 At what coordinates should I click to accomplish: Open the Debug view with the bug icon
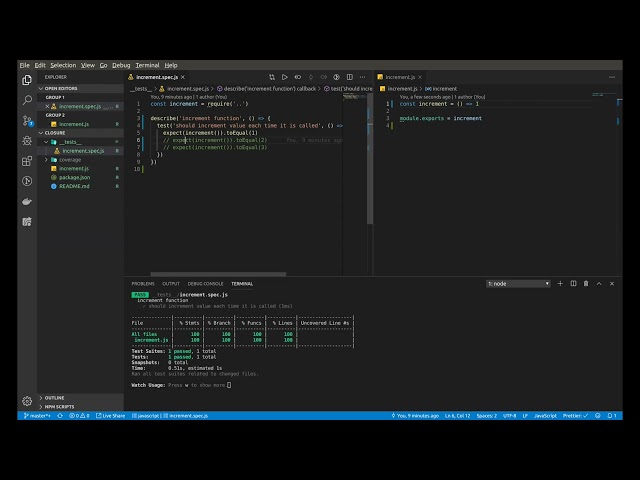27,140
